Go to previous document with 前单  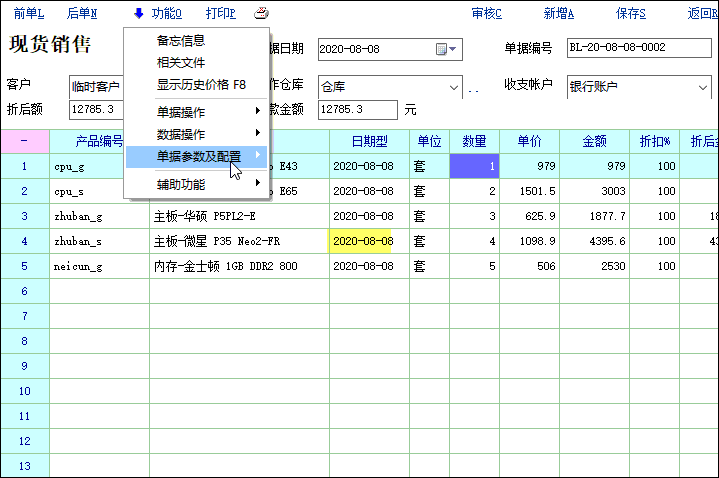pyautogui.click(x=29, y=14)
